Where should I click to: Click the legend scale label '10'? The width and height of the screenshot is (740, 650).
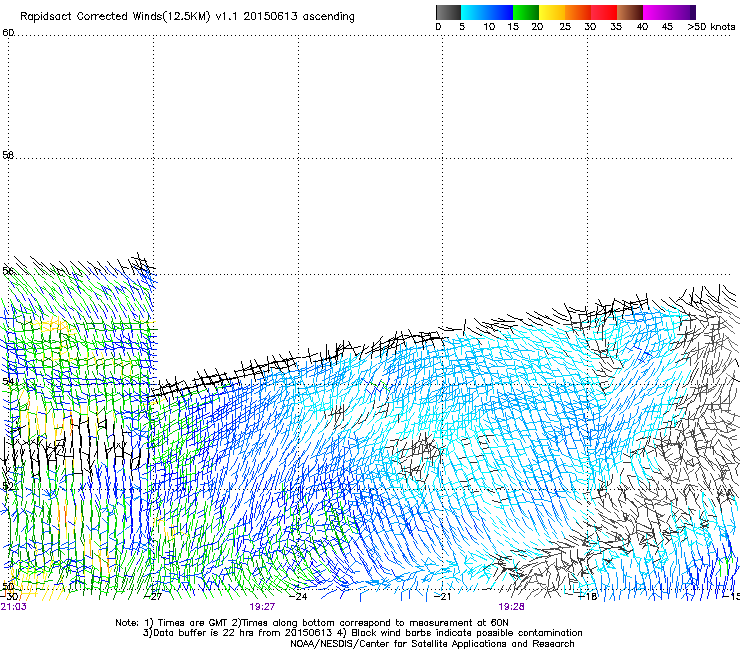pos(489,27)
